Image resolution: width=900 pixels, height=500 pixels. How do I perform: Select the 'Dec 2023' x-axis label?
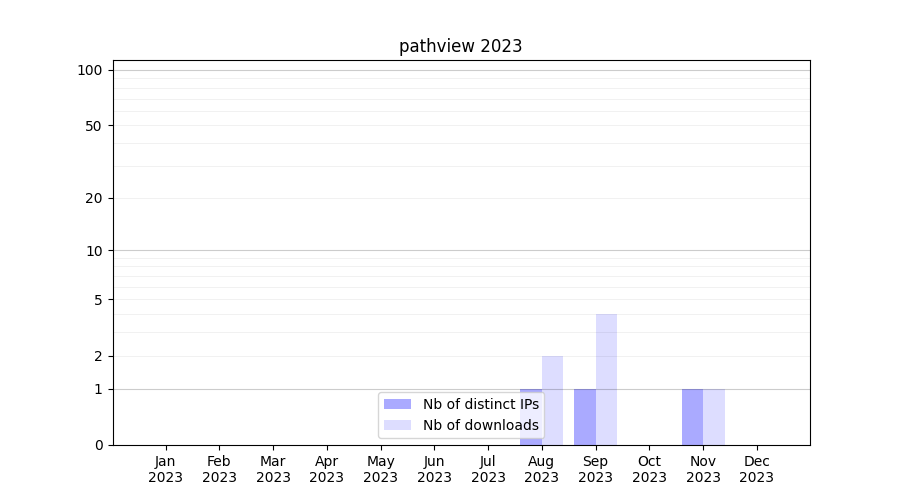pyautogui.click(x=757, y=469)
